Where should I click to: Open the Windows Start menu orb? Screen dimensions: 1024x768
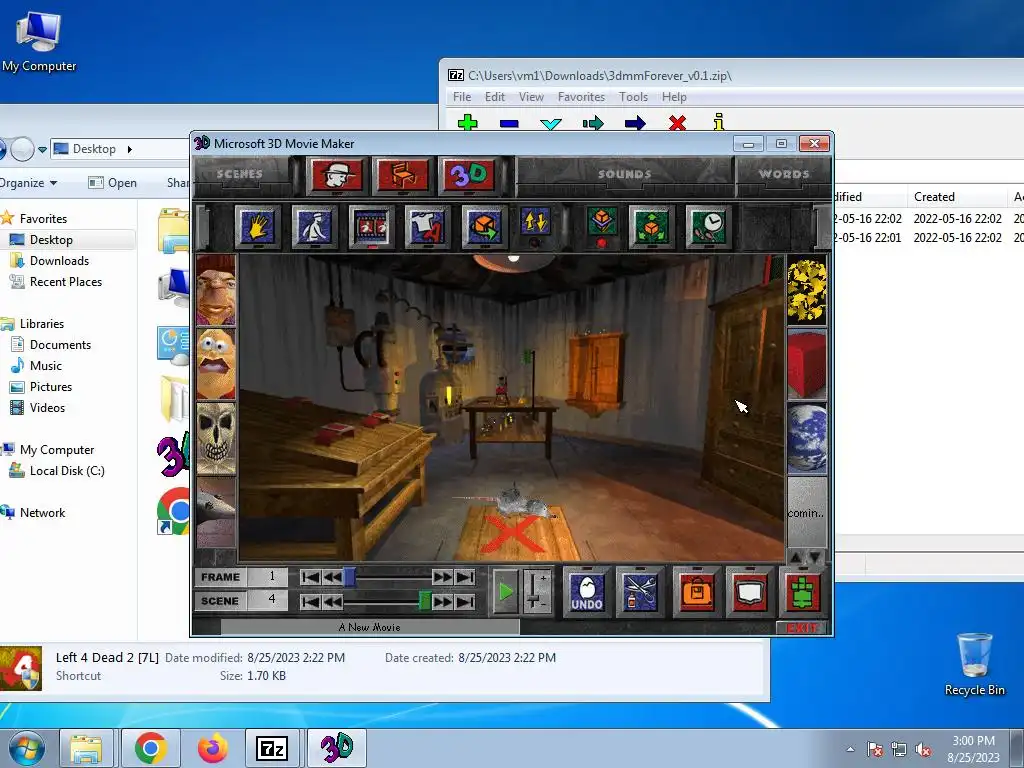tap(26, 748)
